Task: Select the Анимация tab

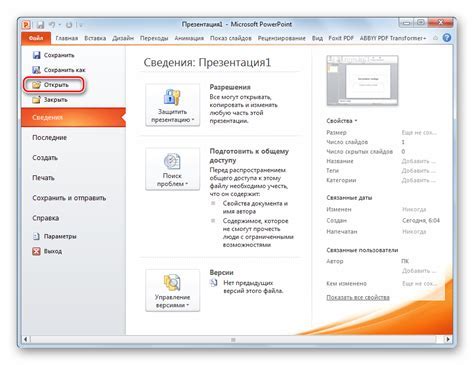Action: 189,38
